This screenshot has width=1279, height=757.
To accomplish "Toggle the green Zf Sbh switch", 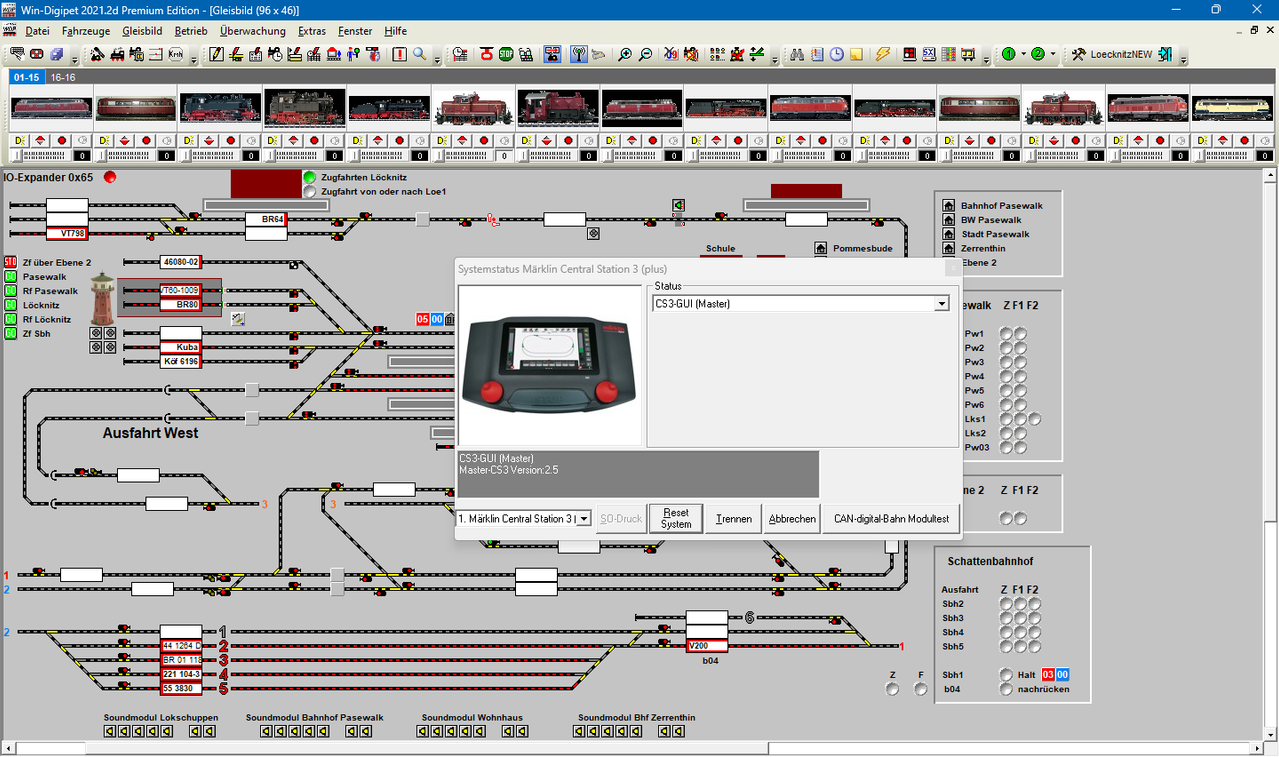I will (x=11, y=334).
